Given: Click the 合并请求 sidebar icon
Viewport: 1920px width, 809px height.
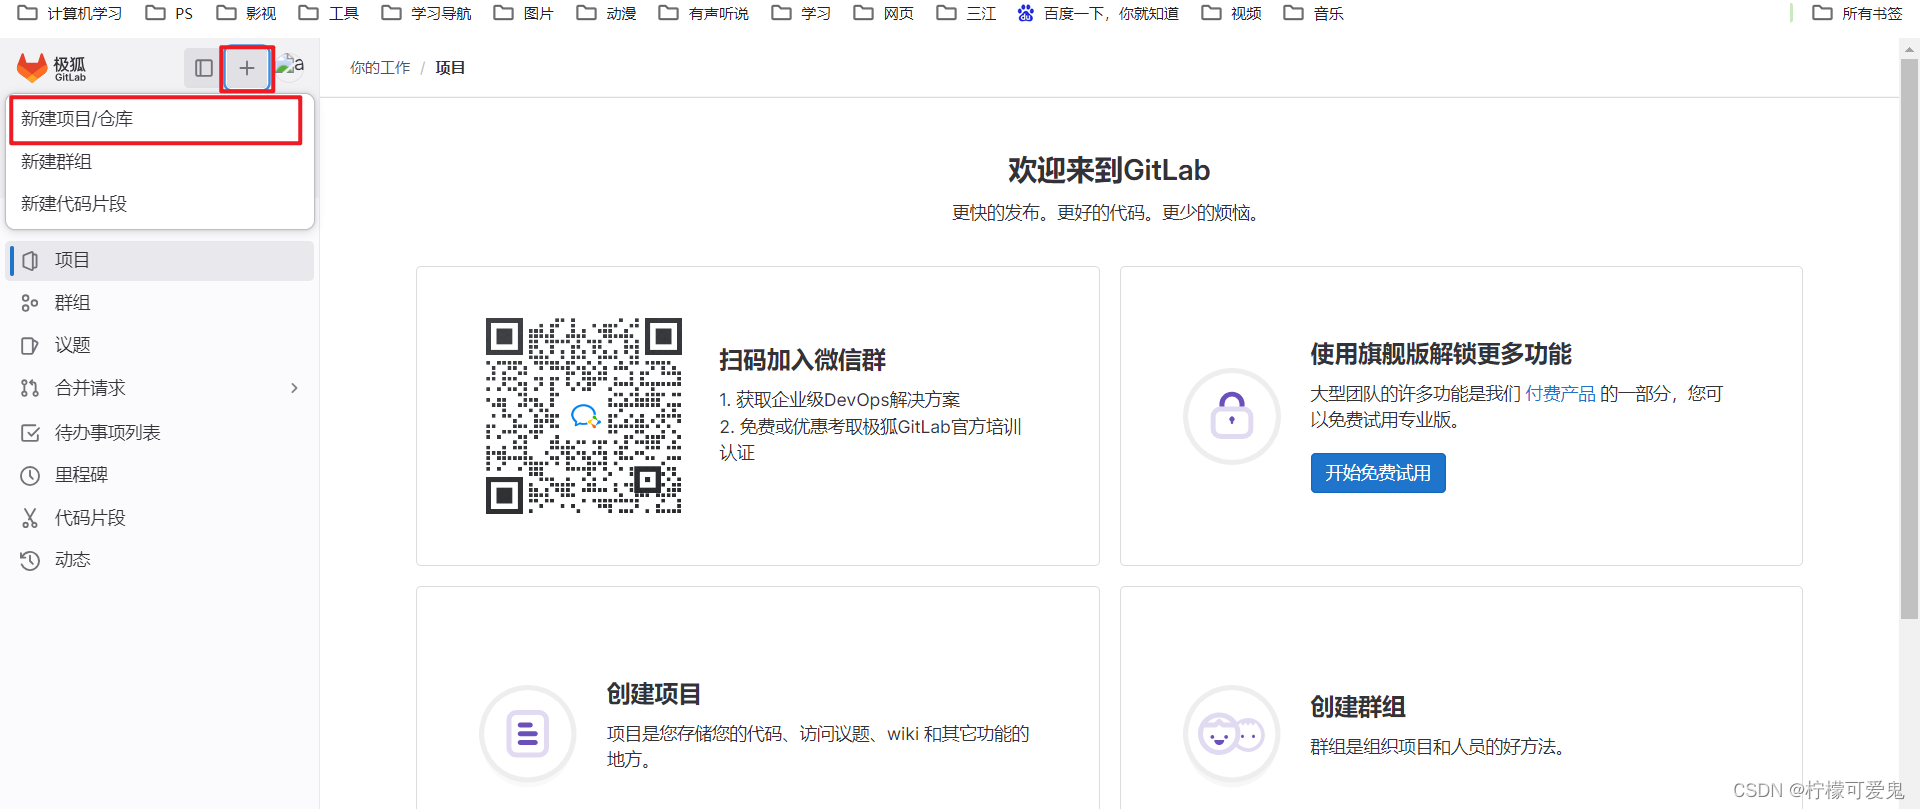Looking at the screenshot, I should click(30, 388).
